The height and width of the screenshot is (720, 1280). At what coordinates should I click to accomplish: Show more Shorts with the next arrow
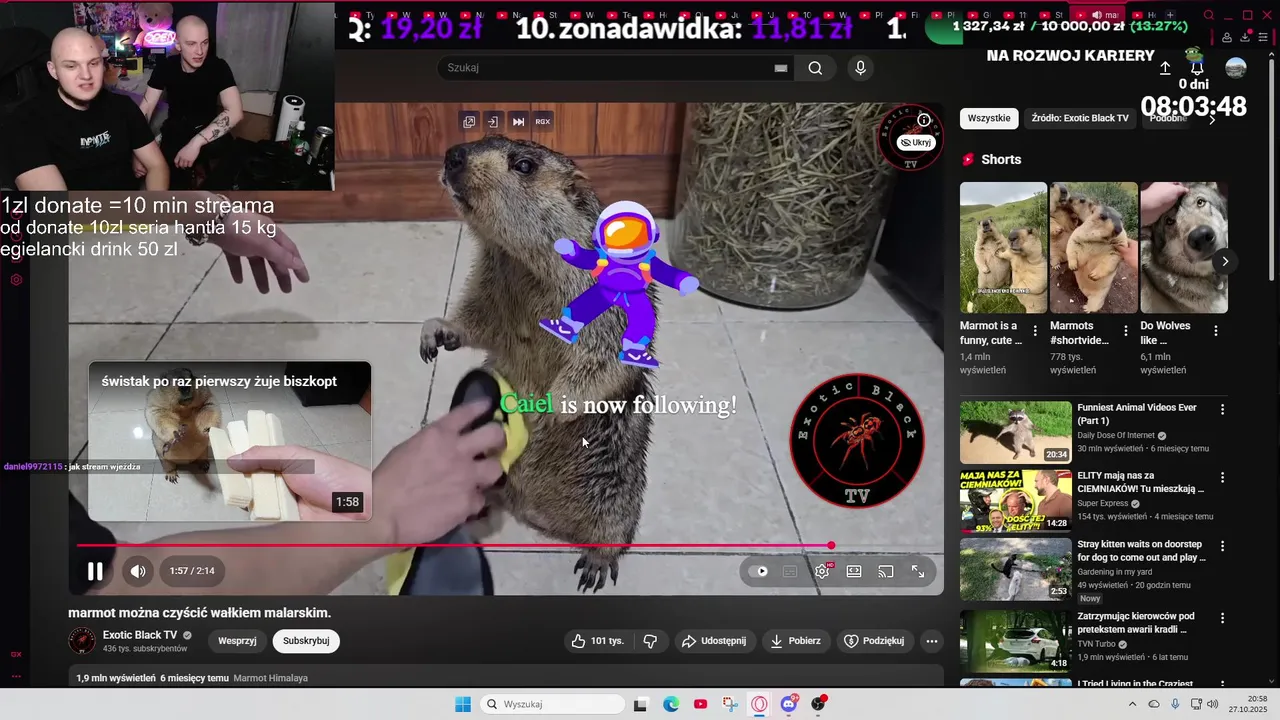click(x=1225, y=262)
